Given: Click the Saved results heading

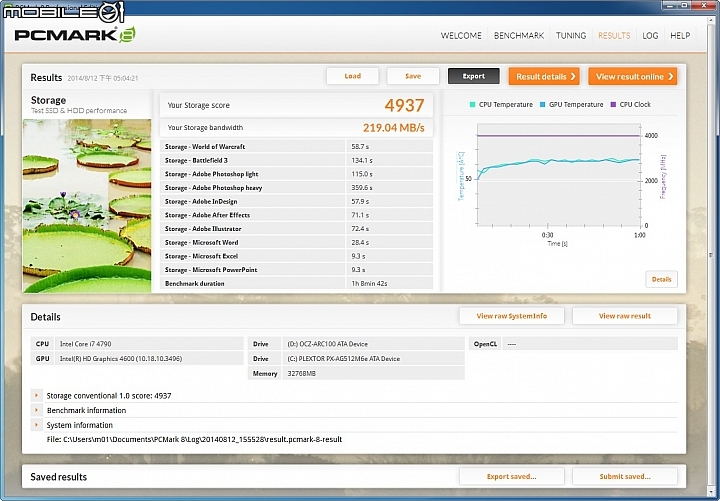Looking at the screenshot, I should 58,477.
